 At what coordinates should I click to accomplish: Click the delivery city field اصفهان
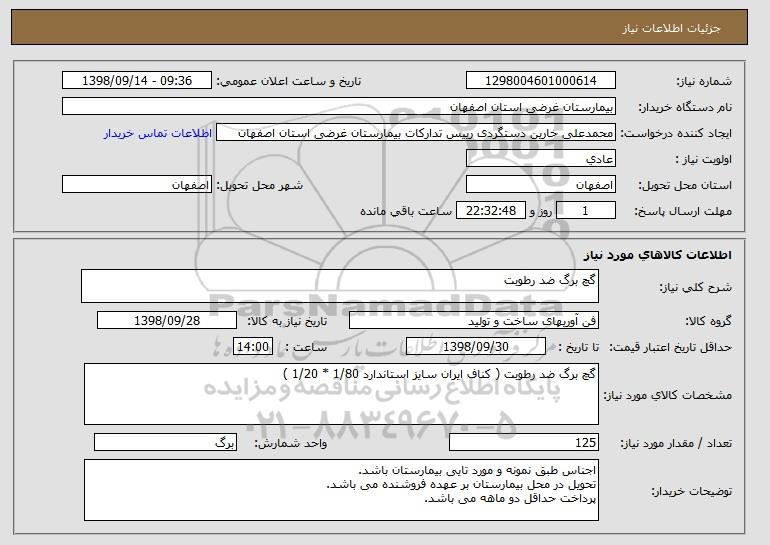[137, 185]
